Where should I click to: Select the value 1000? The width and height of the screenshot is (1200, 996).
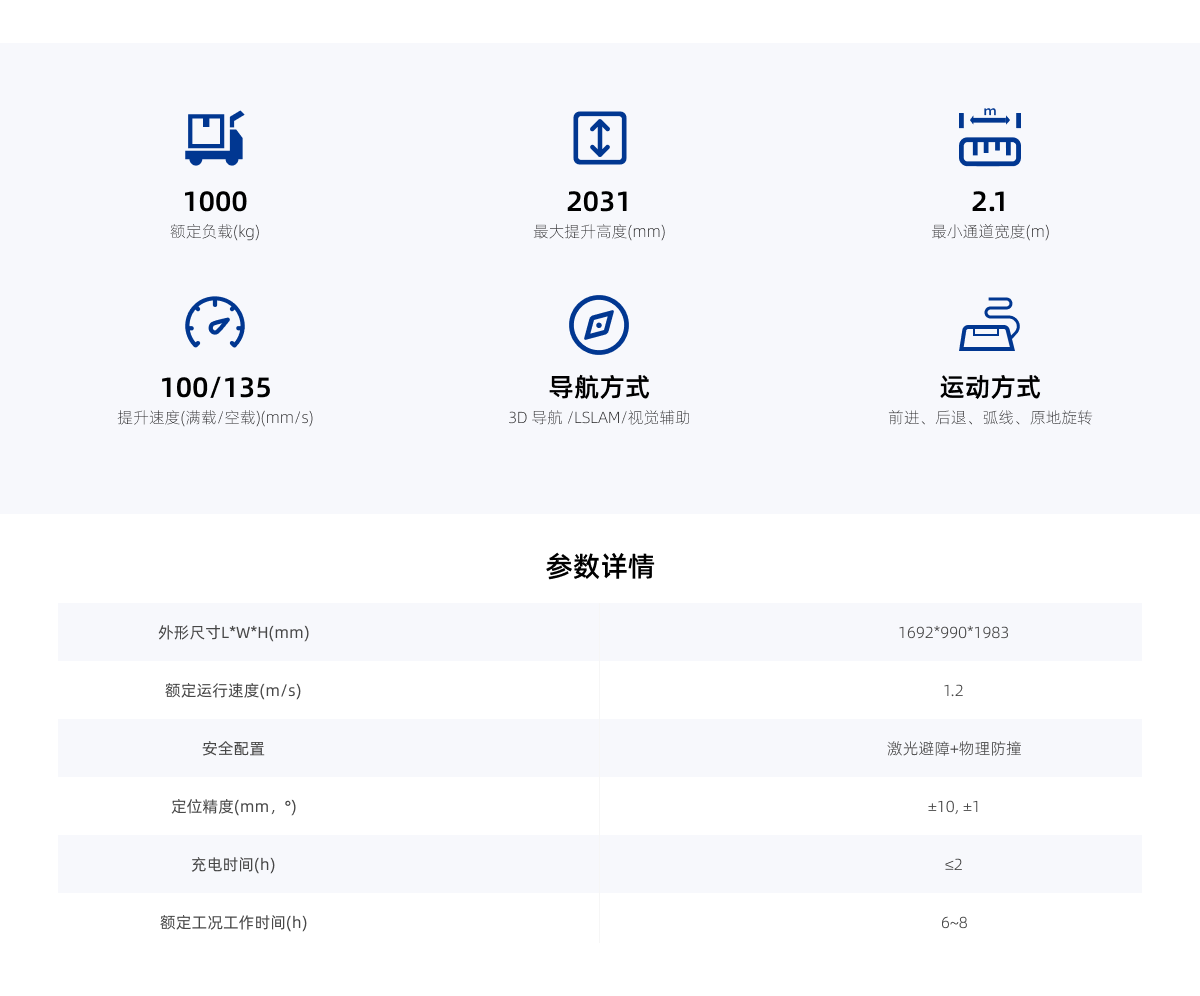point(215,202)
